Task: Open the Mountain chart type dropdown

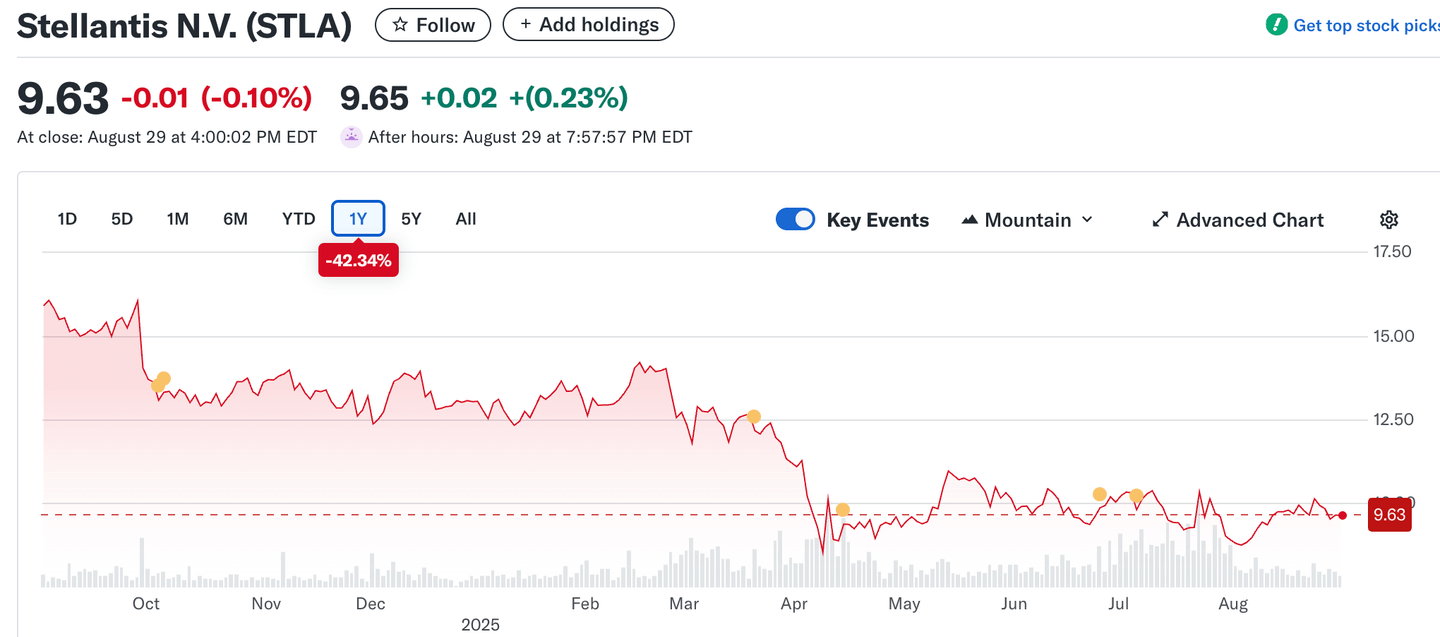Action: click(x=1027, y=220)
